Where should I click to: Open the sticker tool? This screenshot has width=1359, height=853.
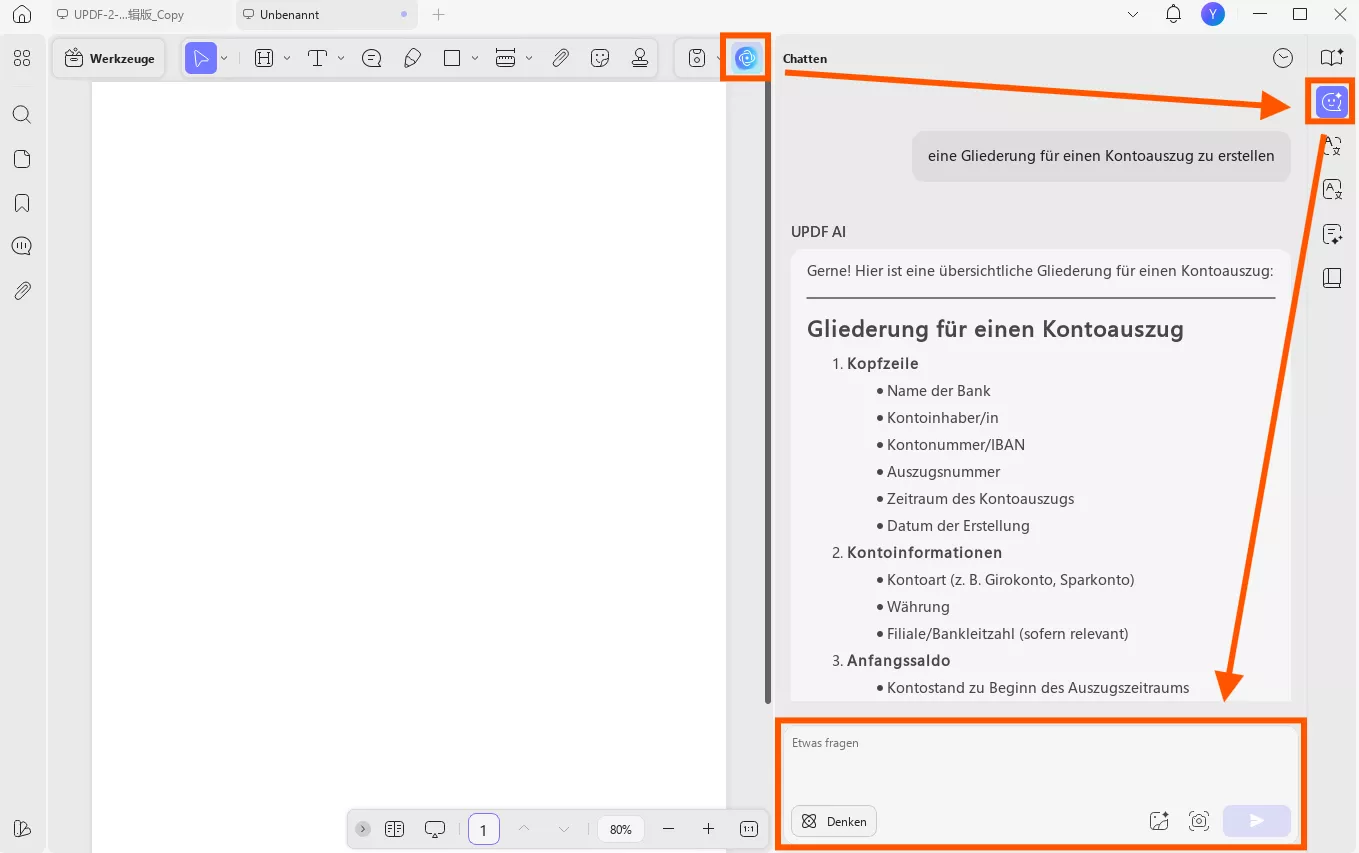click(x=600, y=58)
